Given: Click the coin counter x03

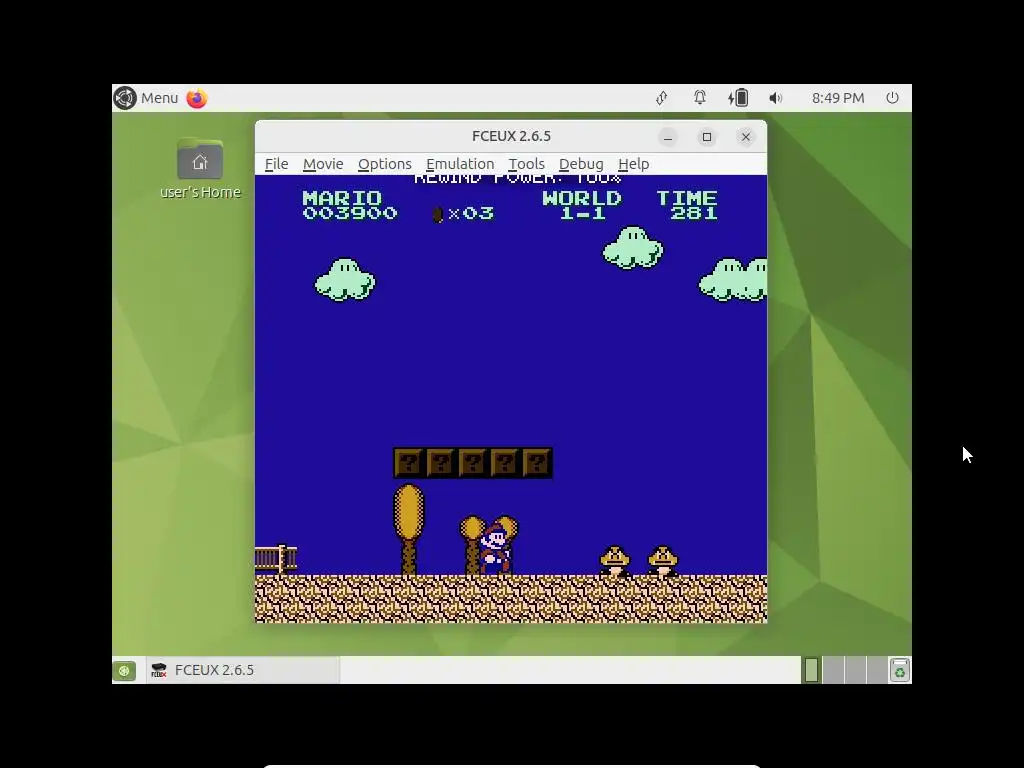Looking at the screenshot, I should (463, 214).
